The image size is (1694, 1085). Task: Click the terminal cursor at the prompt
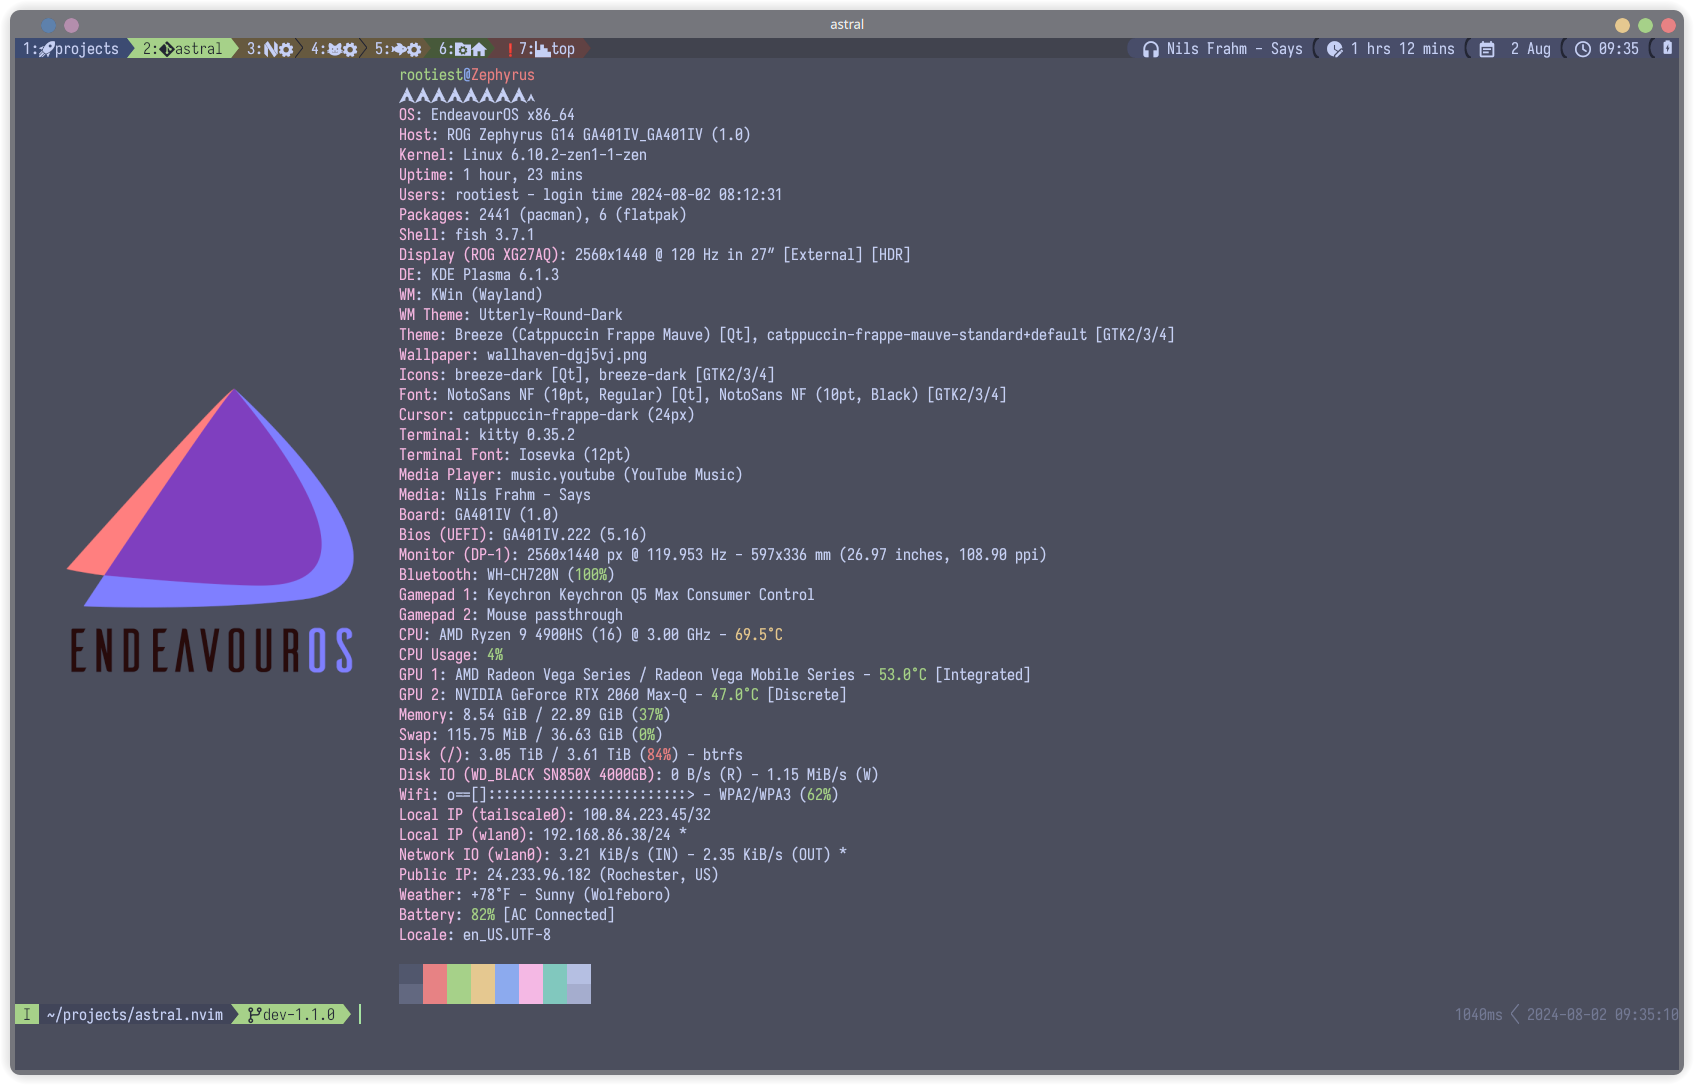point(360,1014)
